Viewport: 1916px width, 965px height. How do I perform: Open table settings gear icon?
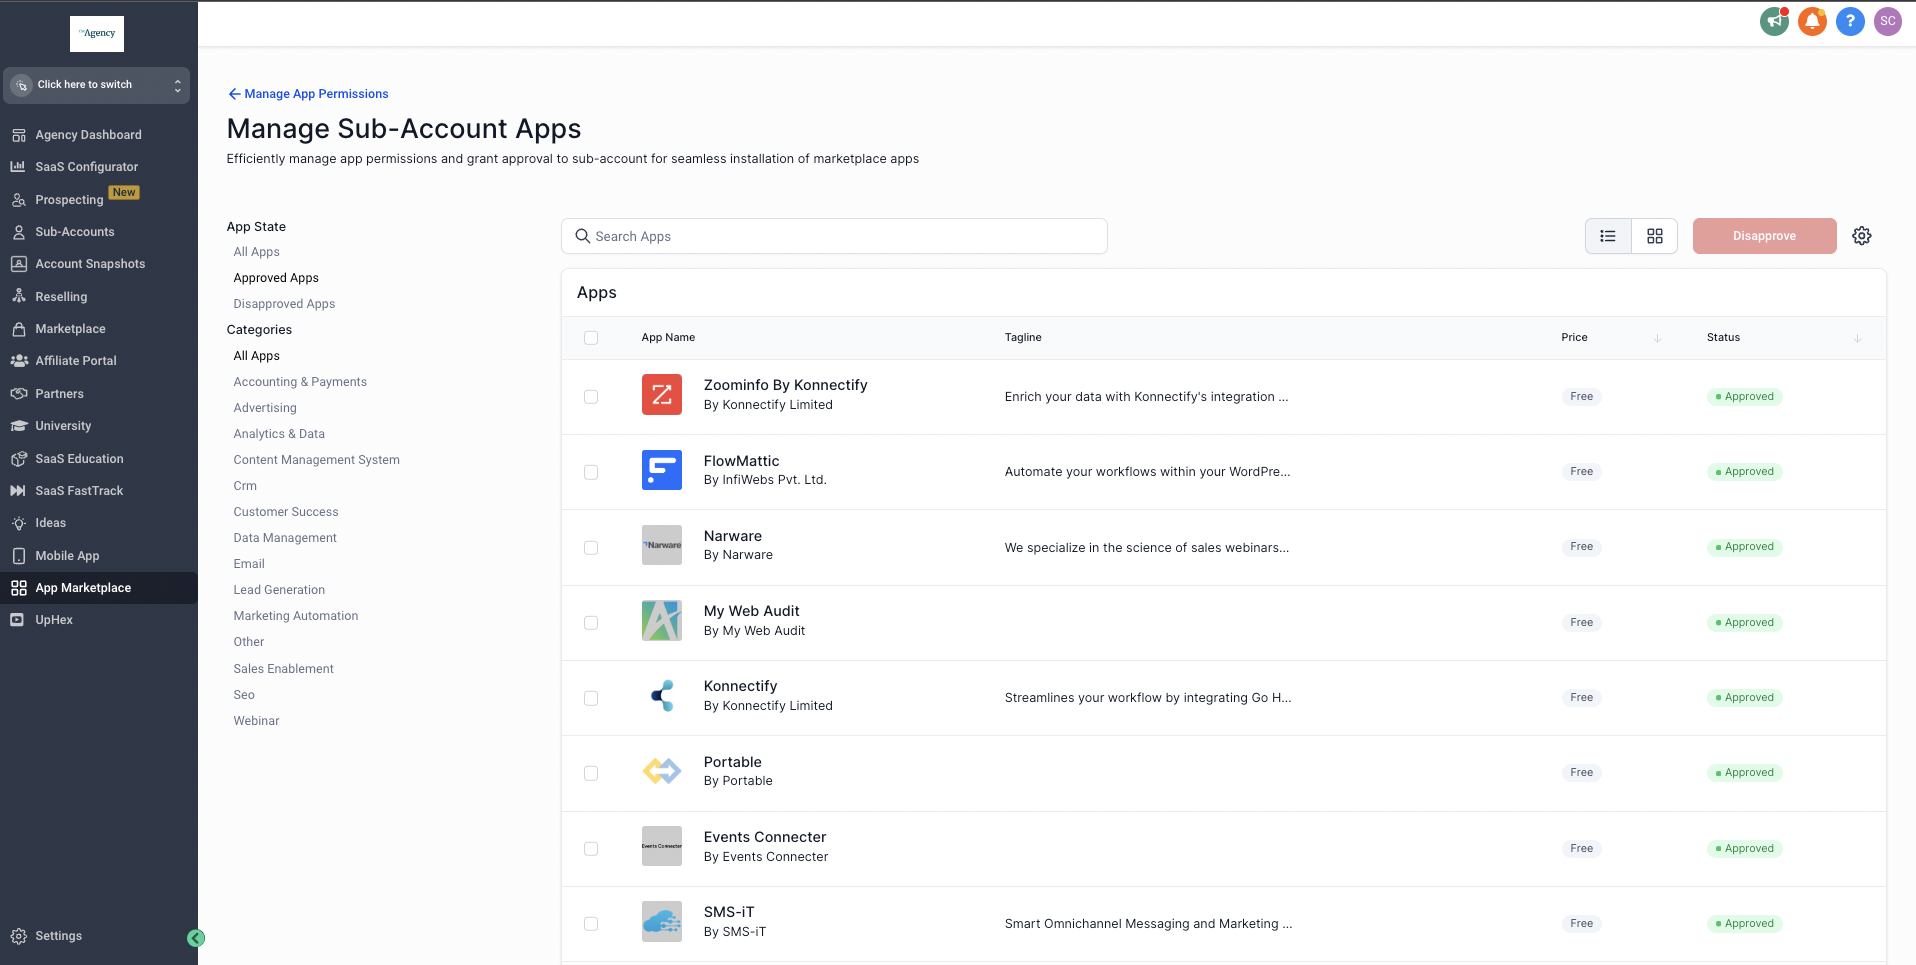[x=1862, y=236]
